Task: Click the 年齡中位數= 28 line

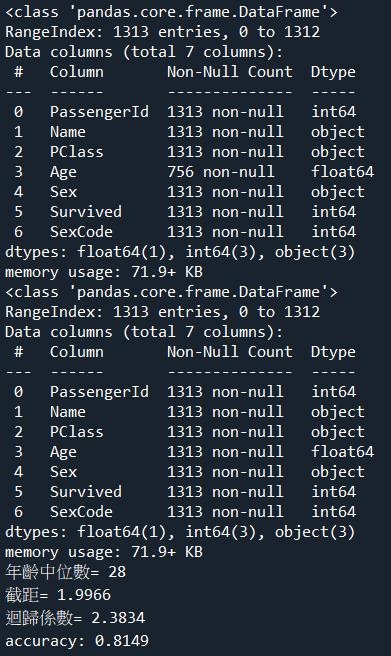Action: [65, 571]
